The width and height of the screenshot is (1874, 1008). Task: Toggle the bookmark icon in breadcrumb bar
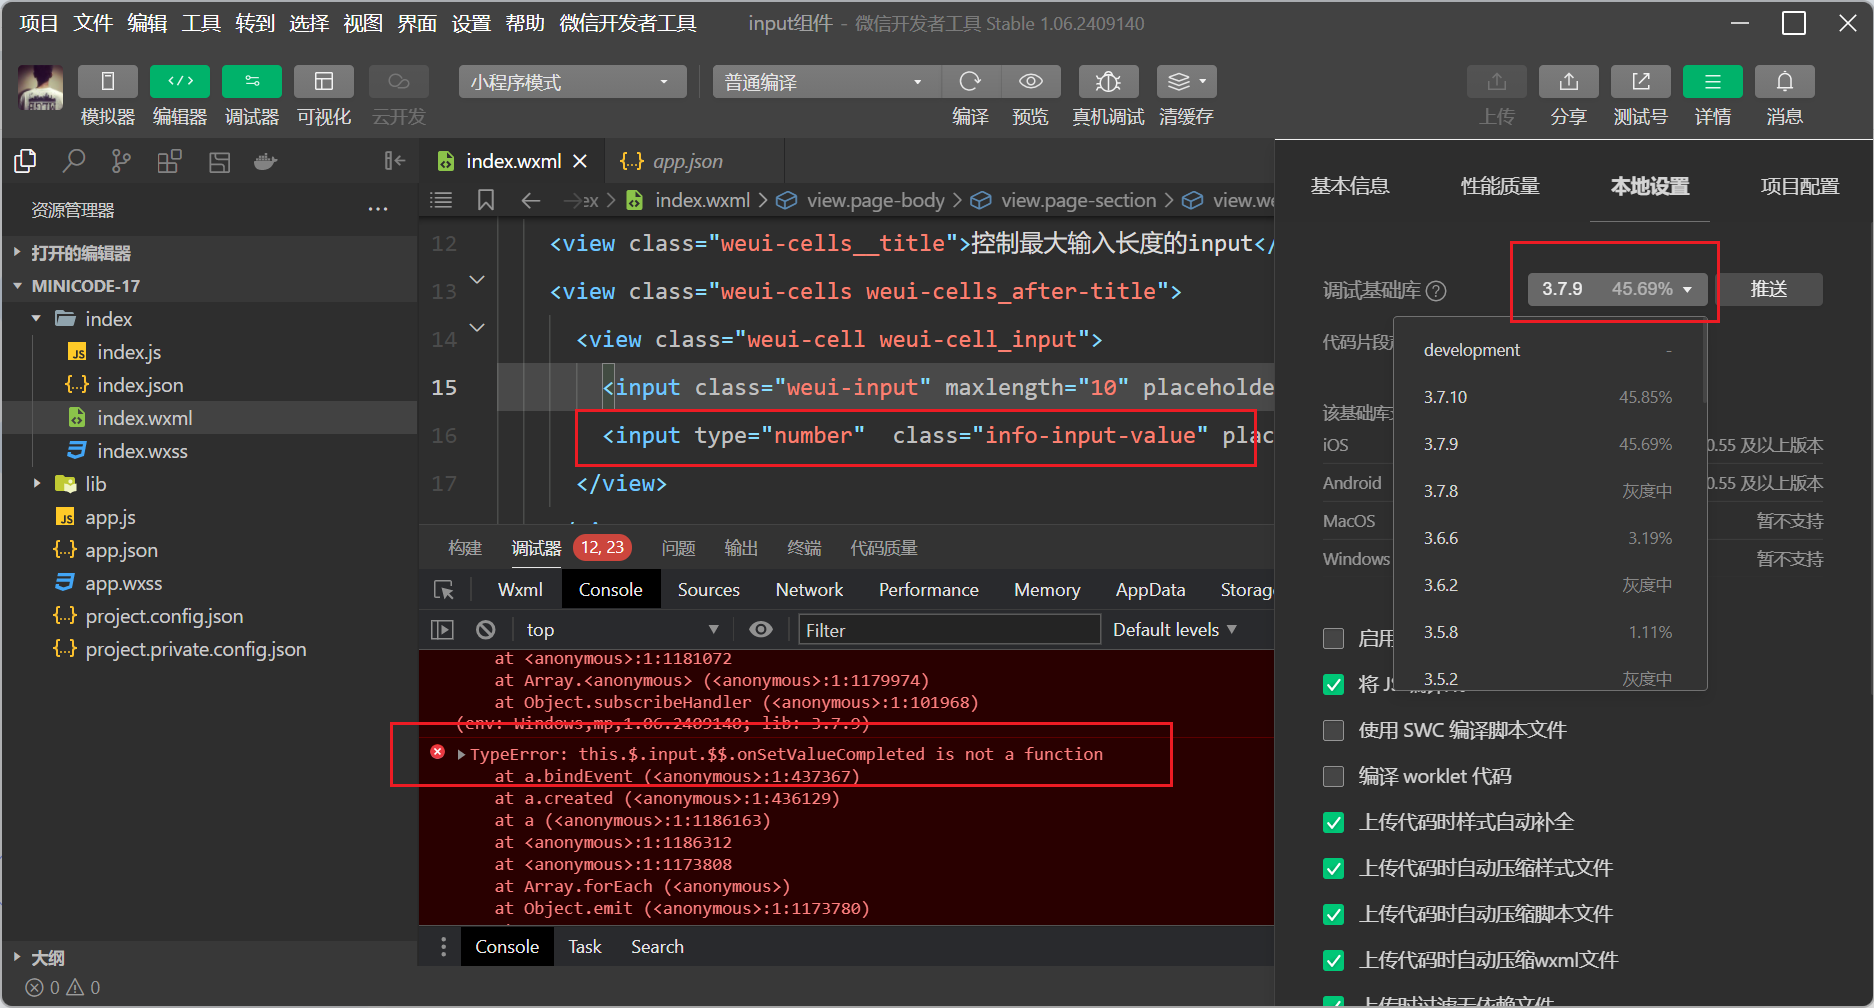pos(486,200)
